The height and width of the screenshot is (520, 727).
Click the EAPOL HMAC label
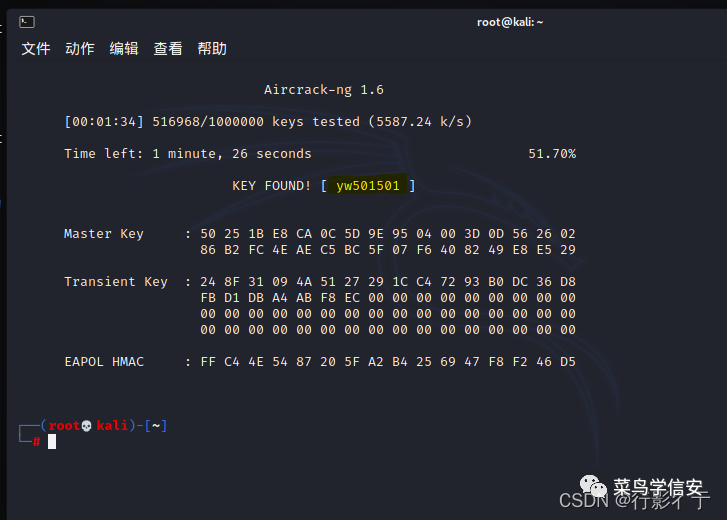click(104, 362)
